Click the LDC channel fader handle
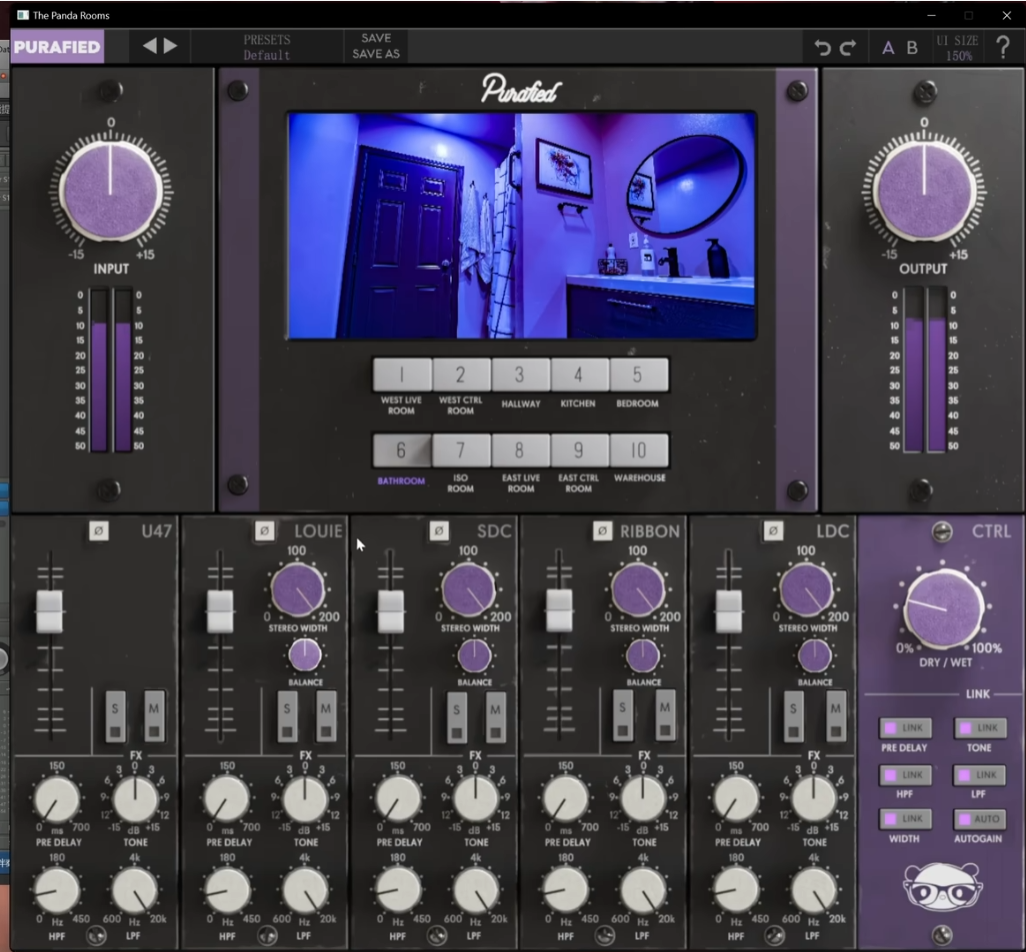 (728, 611)
